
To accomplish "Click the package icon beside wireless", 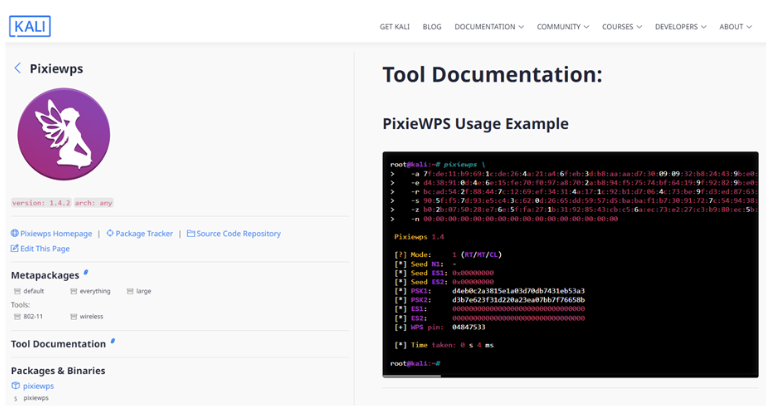I will (x=74, y=317).
